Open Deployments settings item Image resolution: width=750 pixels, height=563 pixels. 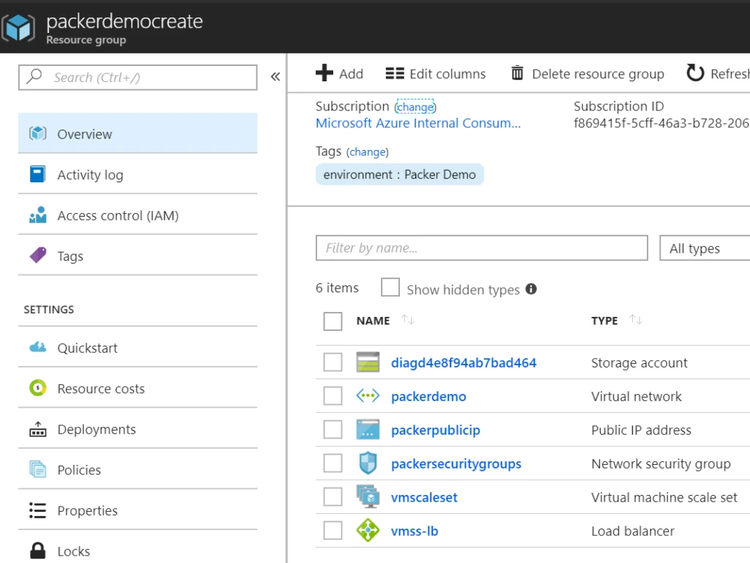point(138,429)
